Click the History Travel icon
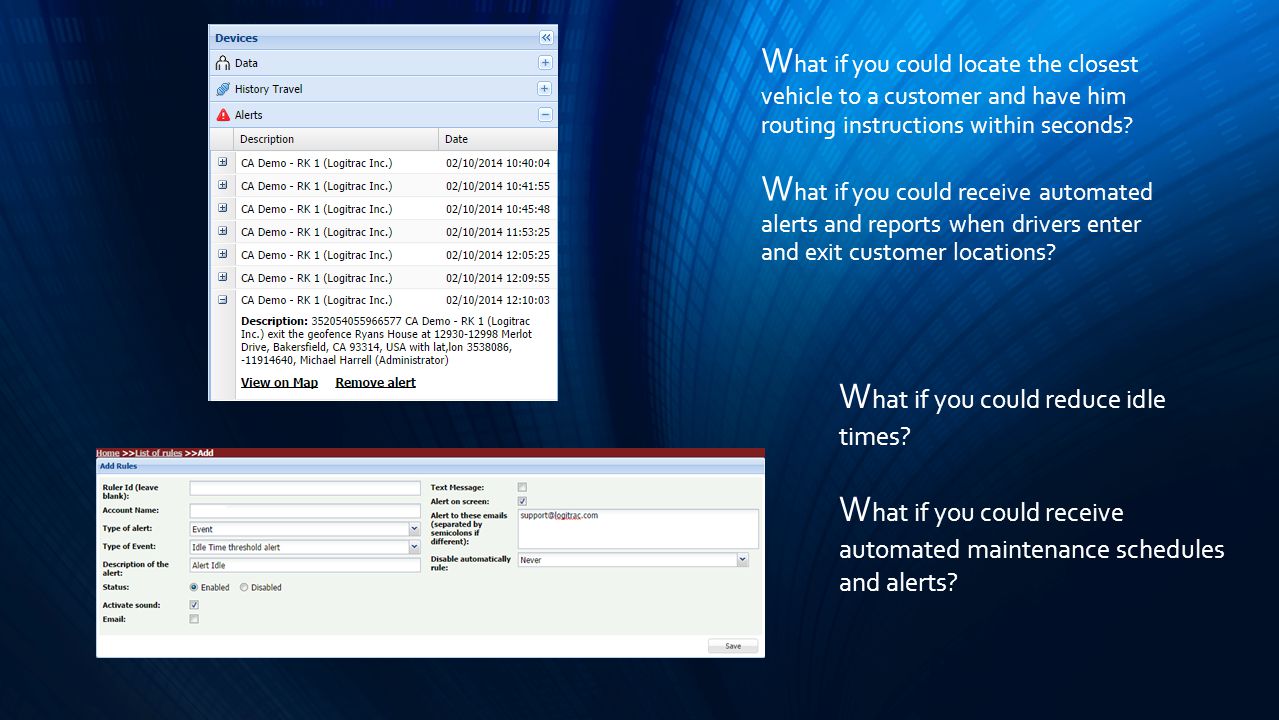 click(x=223, y=89)
